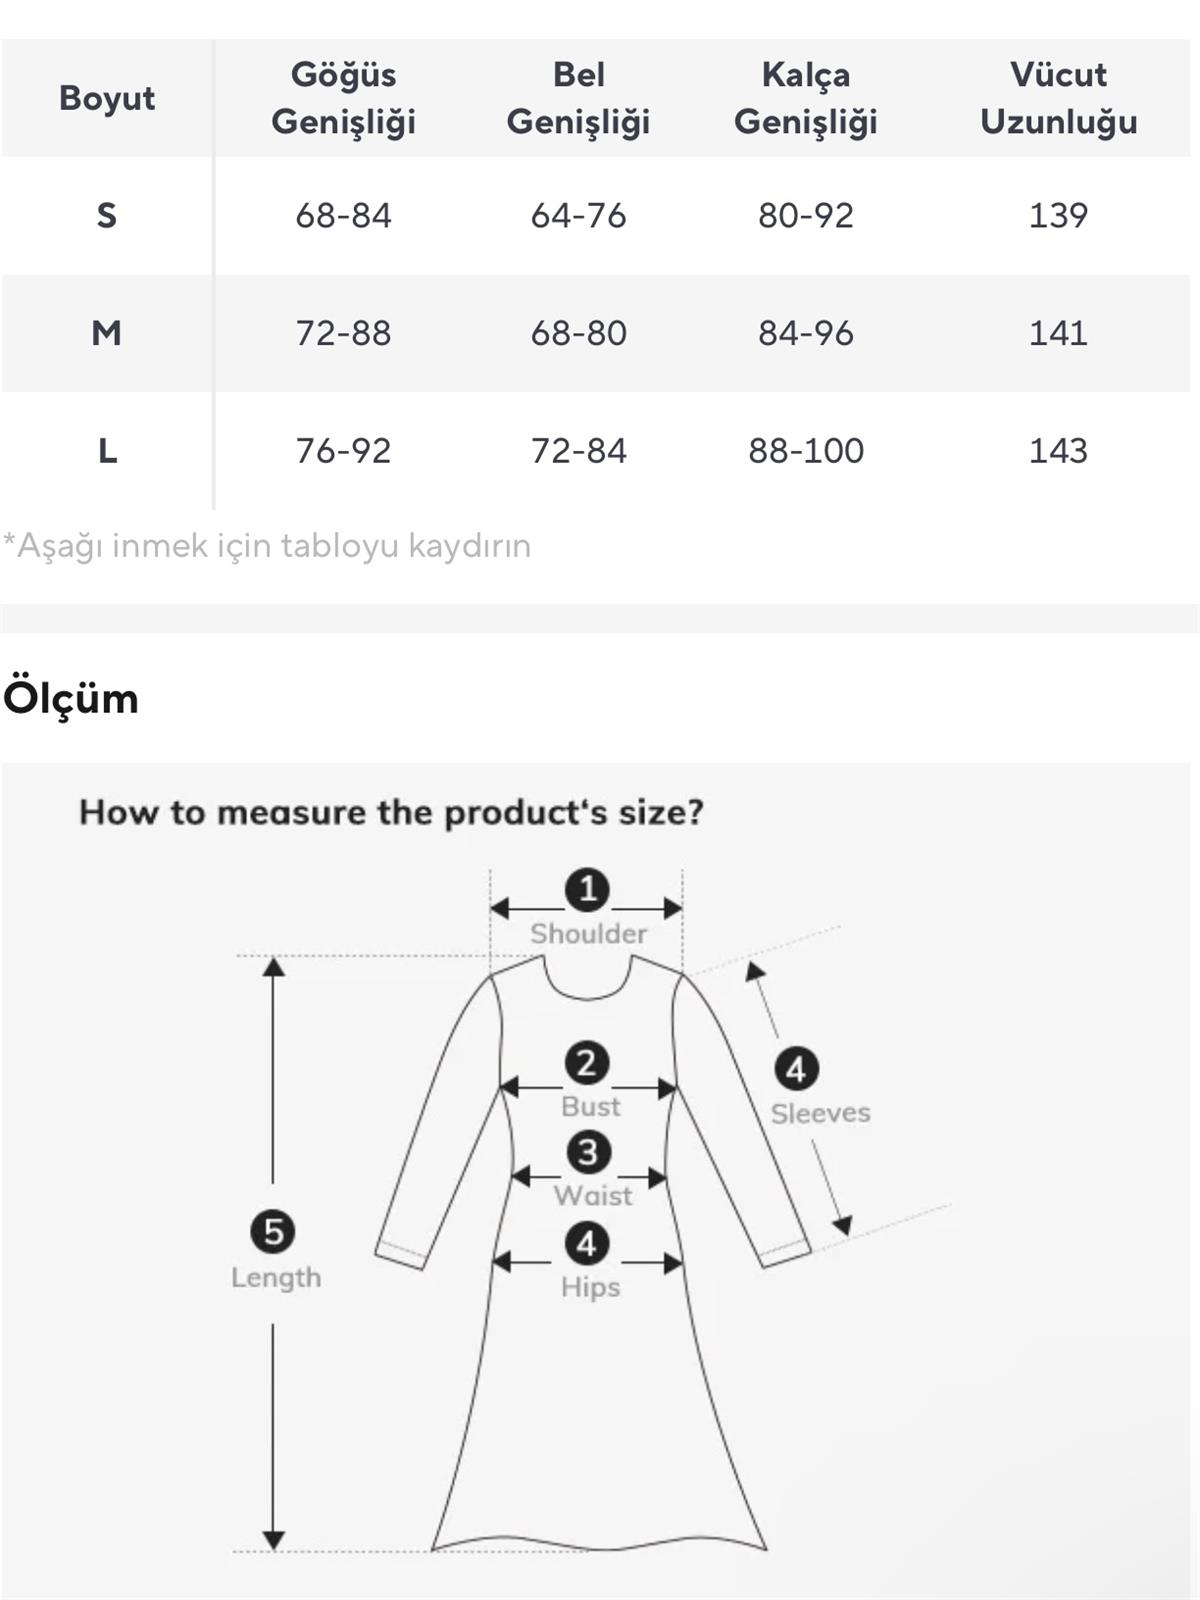Click the 141 body length value
Viewport: 1200px width, 1600px height.
coord(1058,332)
